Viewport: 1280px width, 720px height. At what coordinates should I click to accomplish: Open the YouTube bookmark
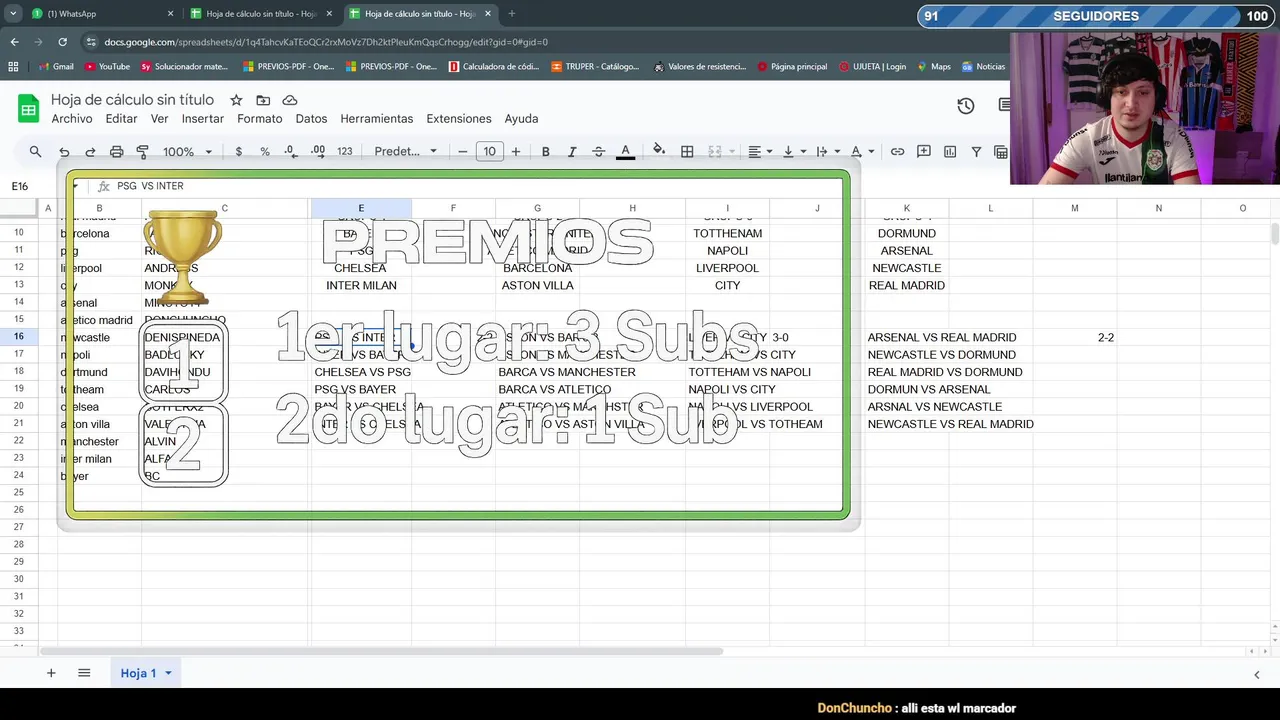coord(107,67)
